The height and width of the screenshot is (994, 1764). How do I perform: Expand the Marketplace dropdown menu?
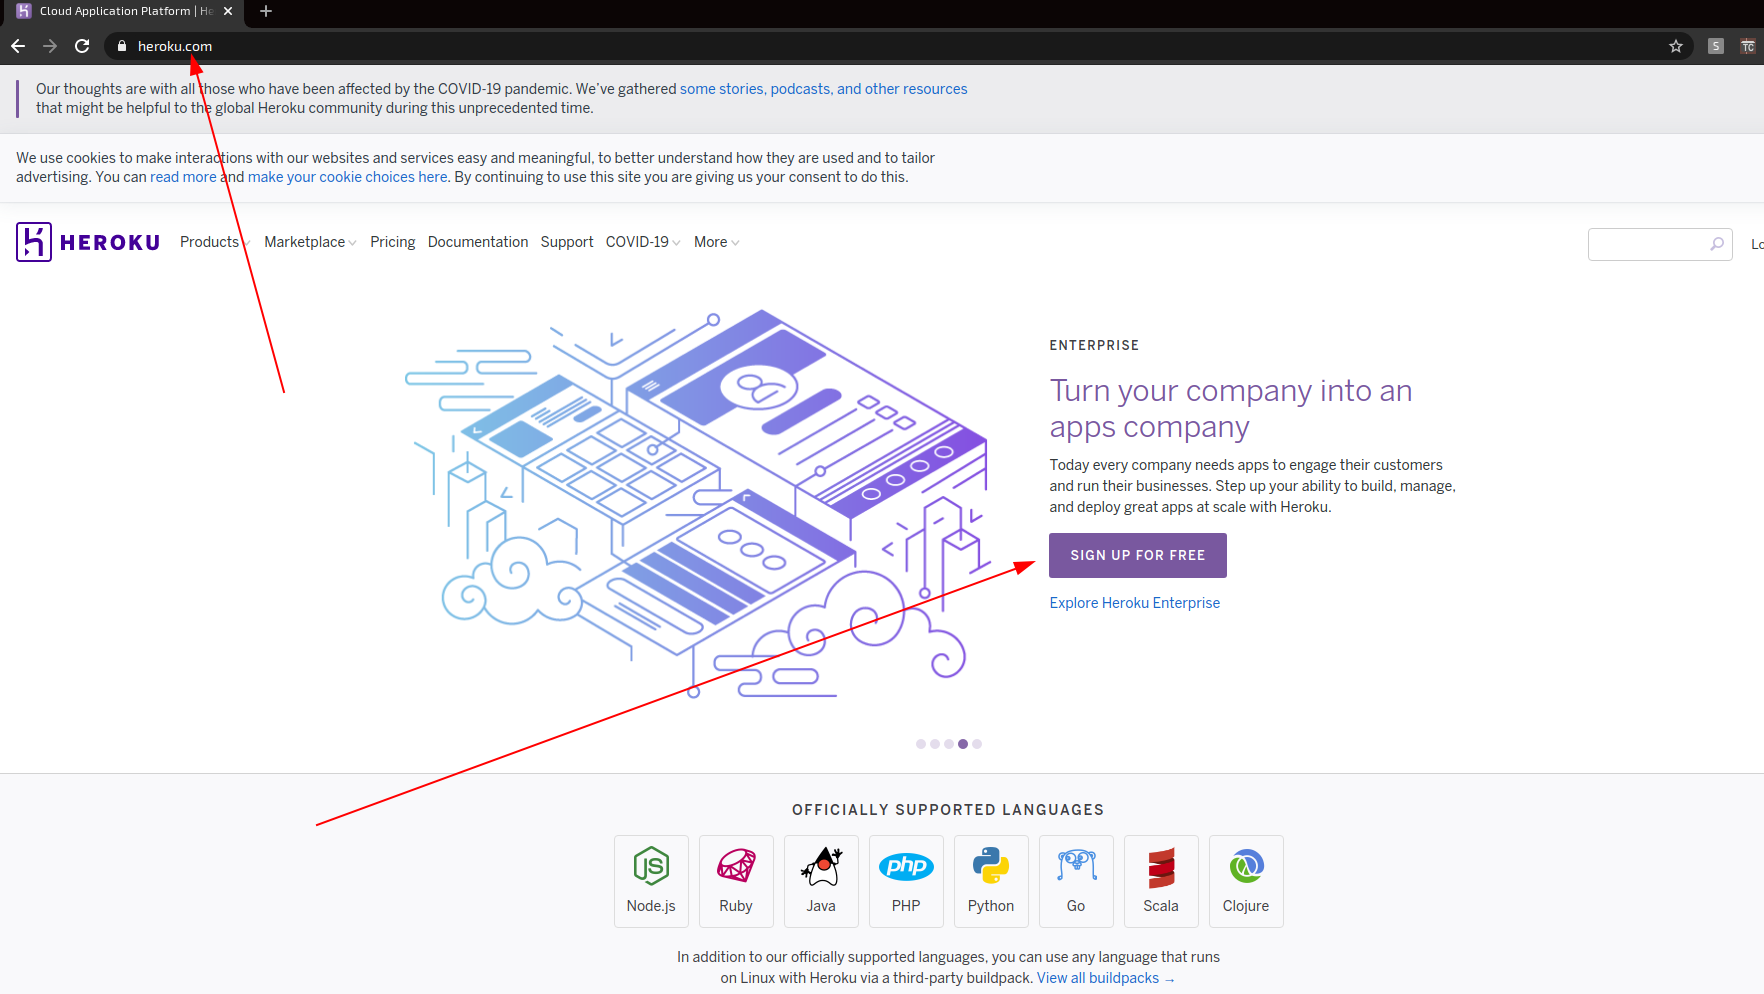(309, 242)
